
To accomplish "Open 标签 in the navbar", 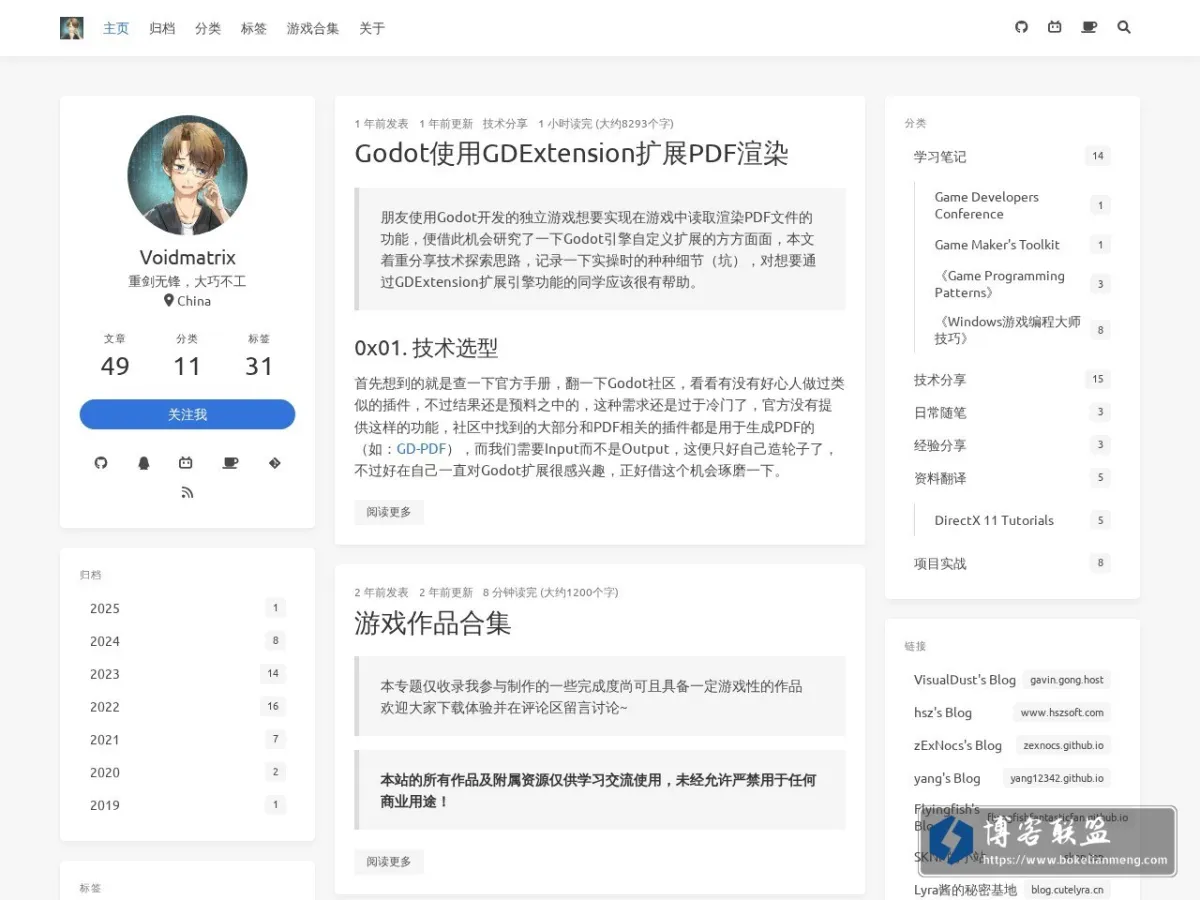I will (x=254, y=28).
